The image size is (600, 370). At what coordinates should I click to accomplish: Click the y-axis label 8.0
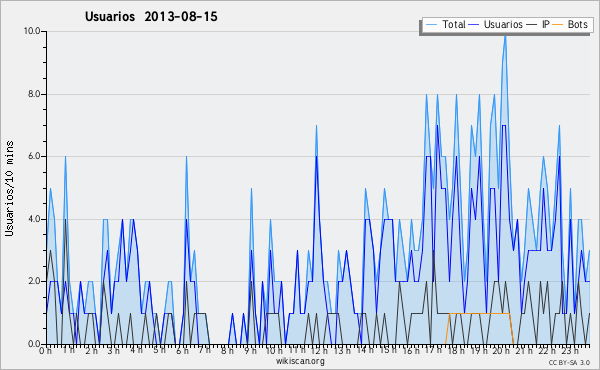(x=34, y=94)
